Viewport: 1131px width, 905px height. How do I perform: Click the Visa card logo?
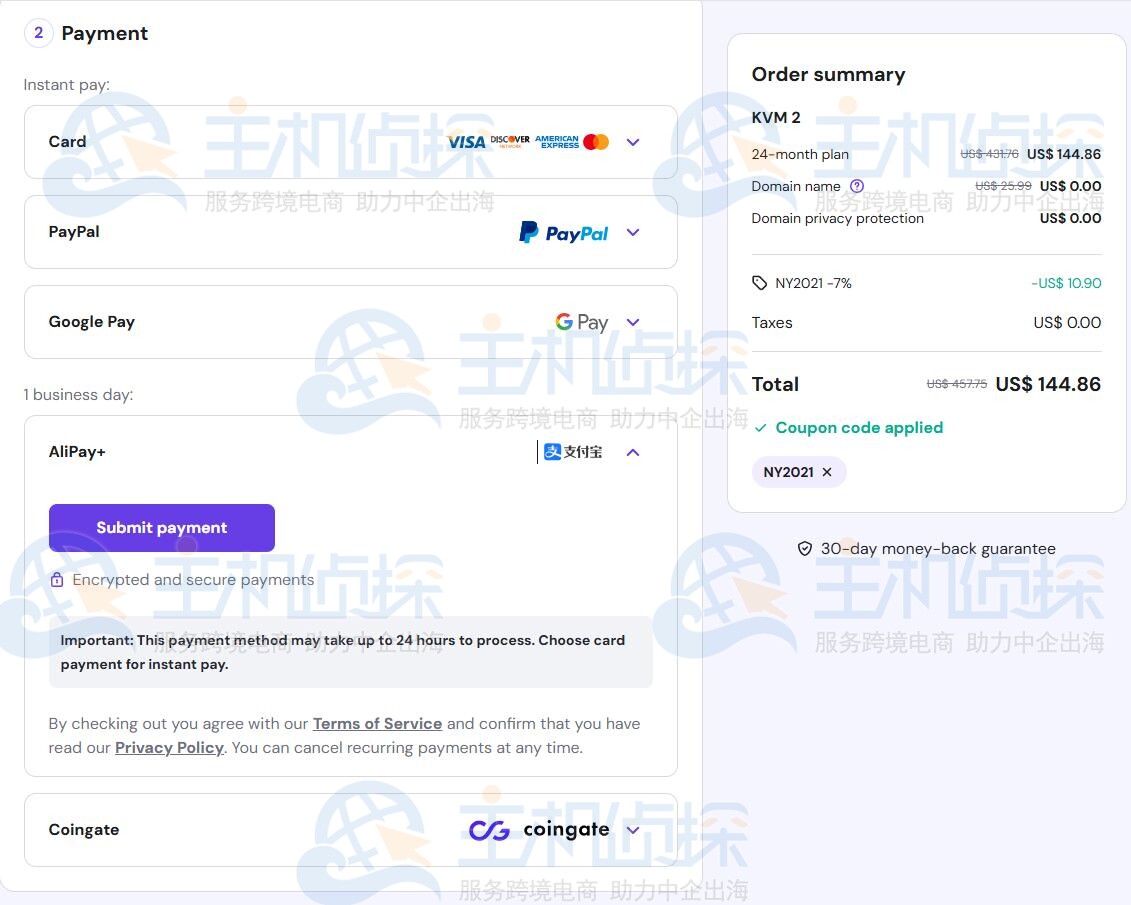pos(466,142)
